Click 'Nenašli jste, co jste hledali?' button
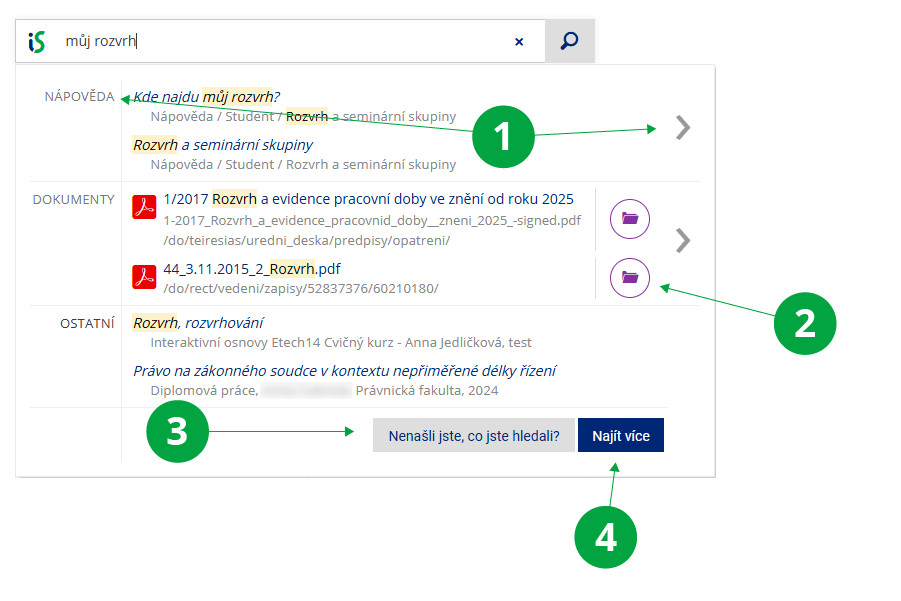Image resolution: width=901 pixels, height=601 pixels. [473, 436]
